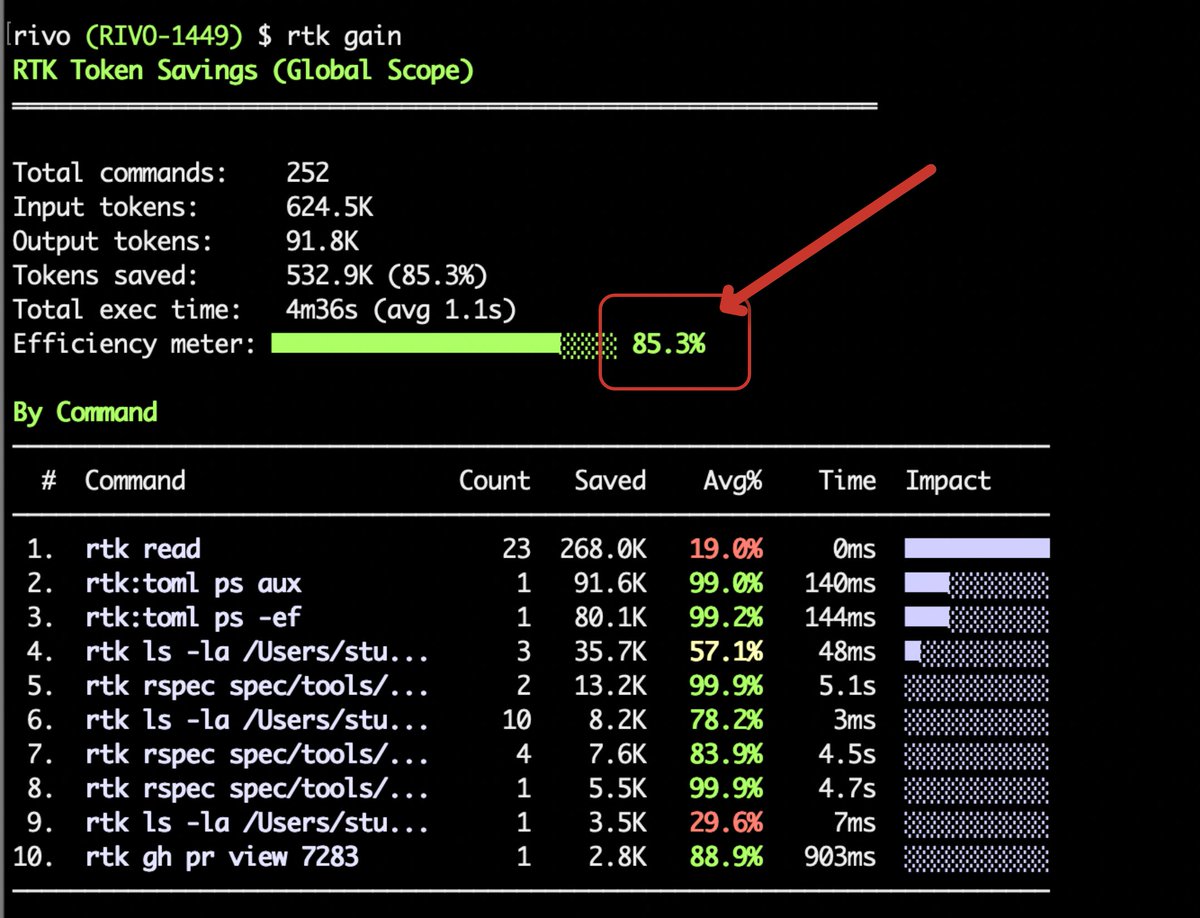Click Output tokens value 91.8K
This screenshot has width=1200, height=918.
click(322, 242)
